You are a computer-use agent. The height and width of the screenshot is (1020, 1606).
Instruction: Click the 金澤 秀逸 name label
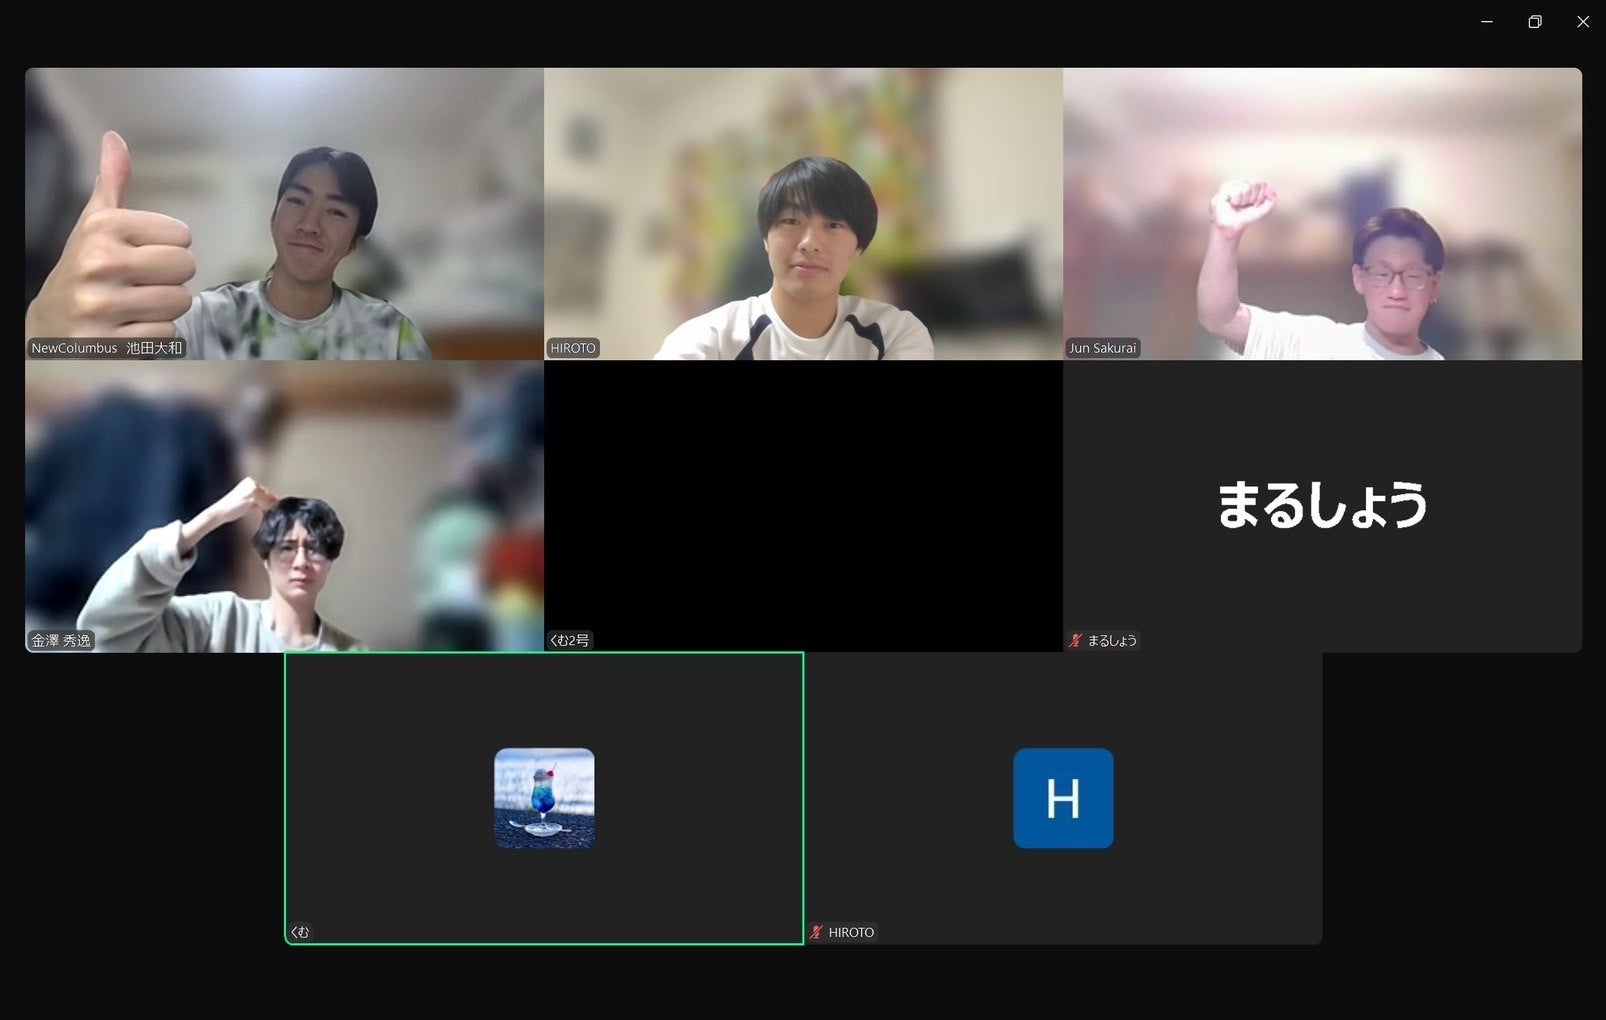[61, 640]
